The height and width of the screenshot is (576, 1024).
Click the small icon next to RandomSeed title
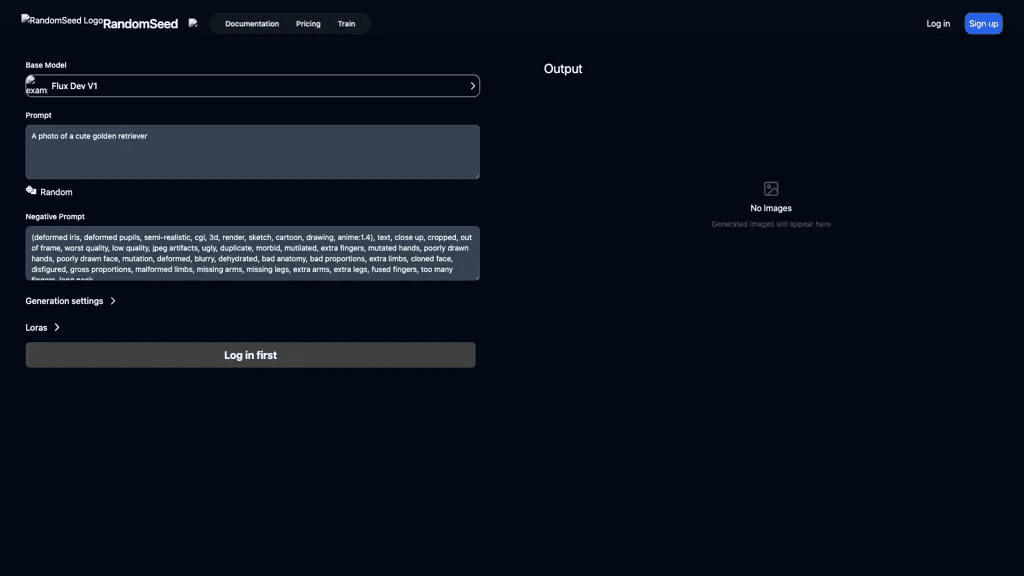(x=193, y=23)
